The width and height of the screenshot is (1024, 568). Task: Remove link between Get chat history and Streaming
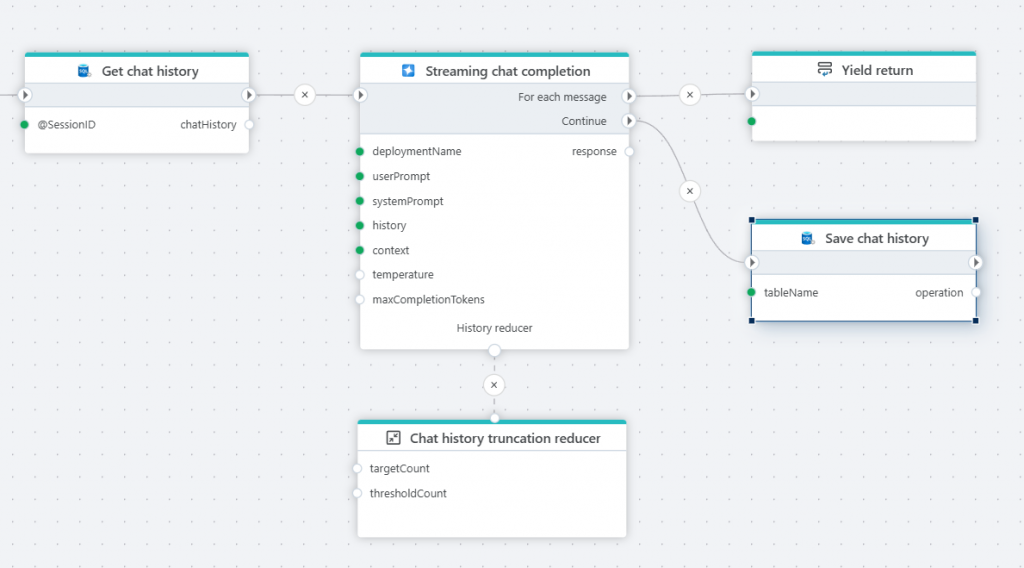tap(305, 95)
